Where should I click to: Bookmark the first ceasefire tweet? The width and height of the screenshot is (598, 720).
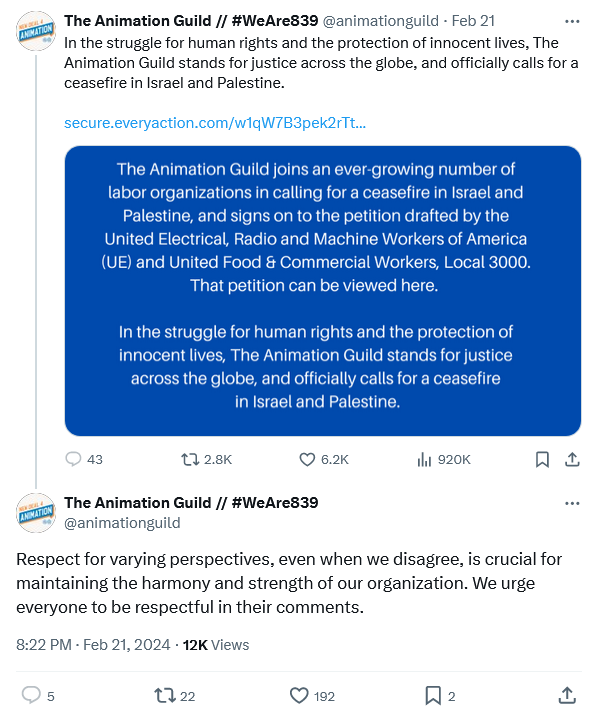pos(542,459)
